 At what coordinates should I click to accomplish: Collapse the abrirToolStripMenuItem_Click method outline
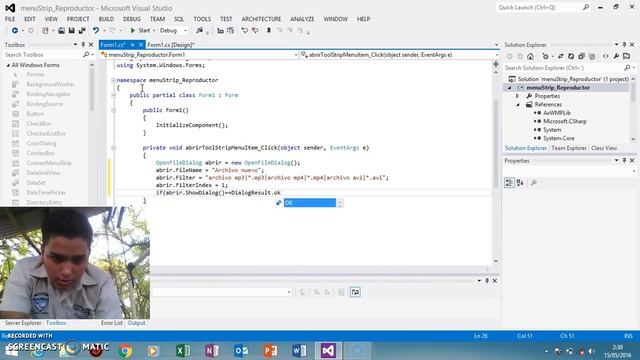(113, 148)
